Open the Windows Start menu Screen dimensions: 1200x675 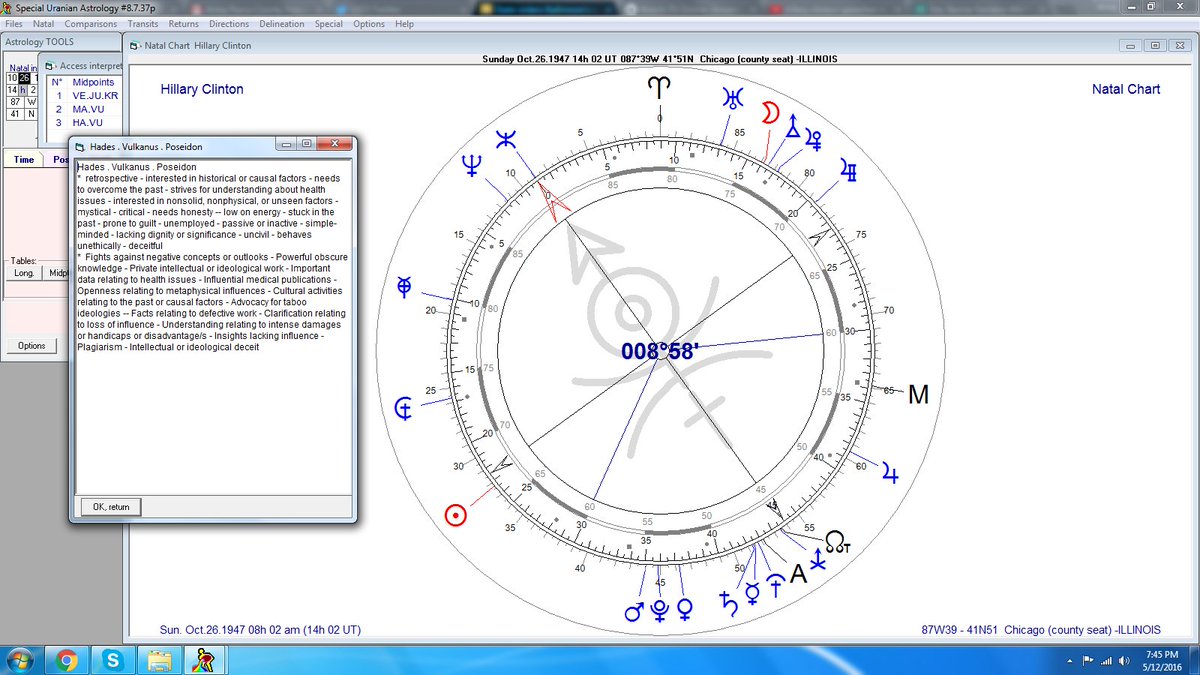click(x=20, y=660)
